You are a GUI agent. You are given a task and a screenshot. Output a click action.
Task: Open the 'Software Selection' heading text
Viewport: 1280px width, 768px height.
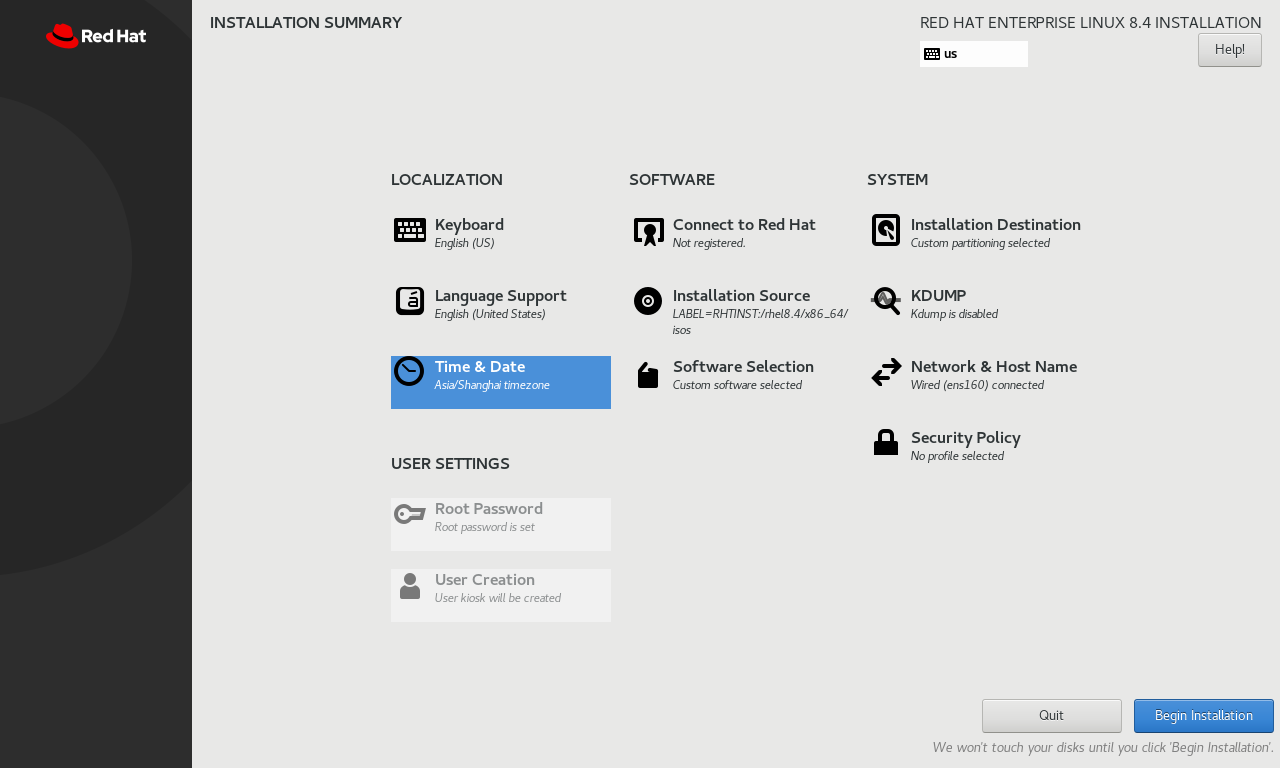pyautogui.click(x=743, y=367)
